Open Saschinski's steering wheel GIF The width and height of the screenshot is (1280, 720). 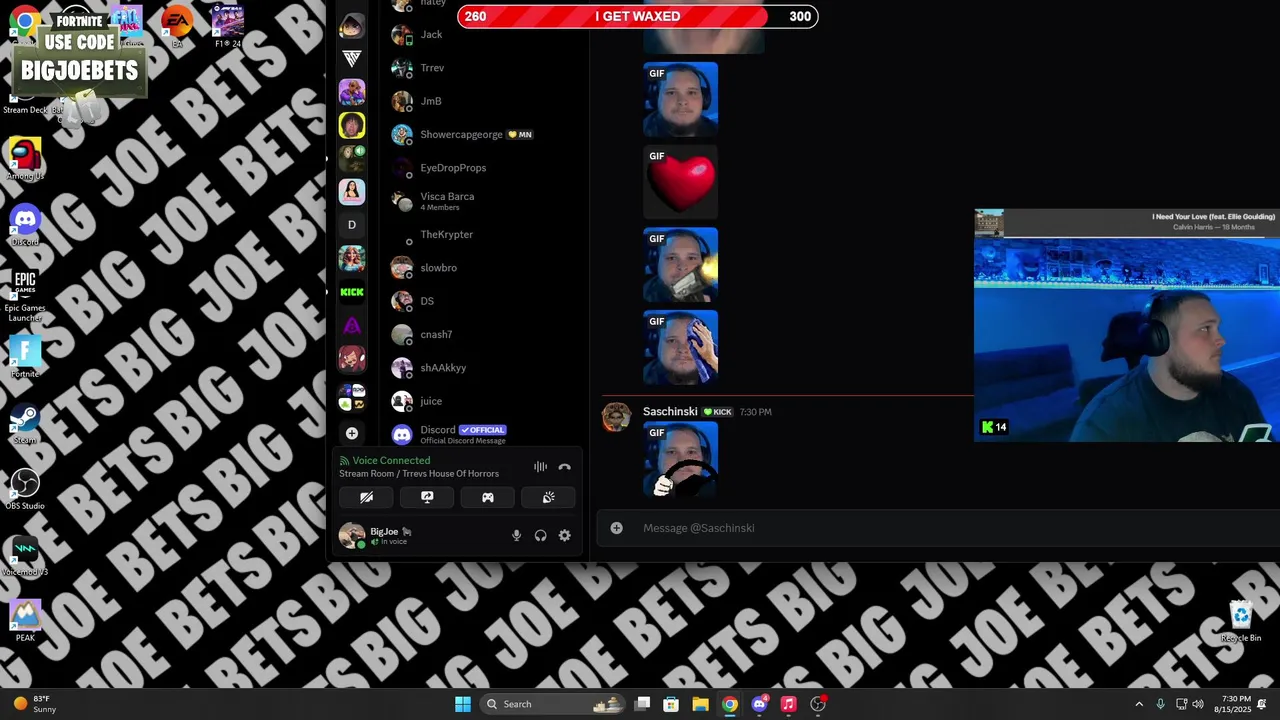680,460
